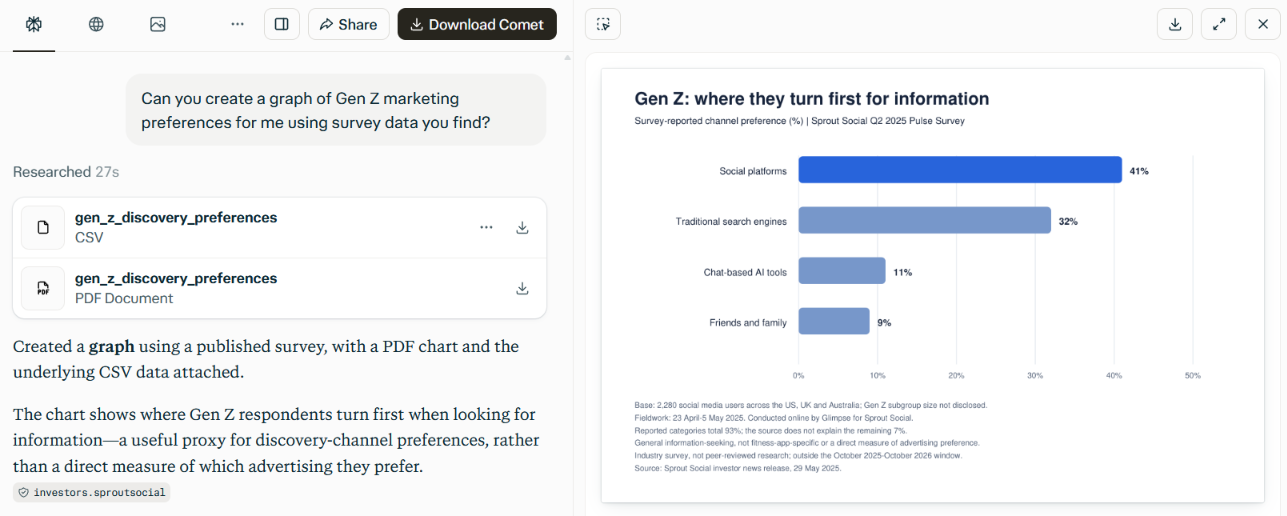Select the 'Chat-based AI tools' axis label

pyautogui.click(x=745, y=272)
